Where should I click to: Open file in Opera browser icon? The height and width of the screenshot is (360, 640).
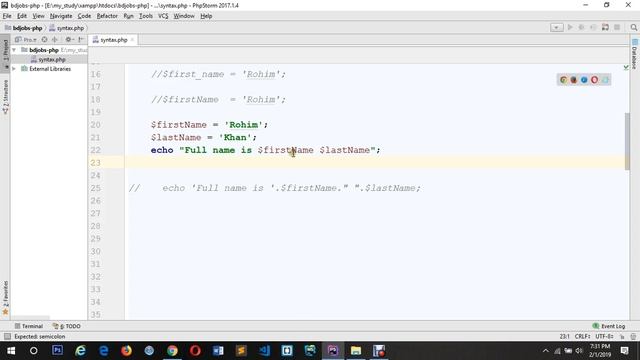(x=594, y=80)
